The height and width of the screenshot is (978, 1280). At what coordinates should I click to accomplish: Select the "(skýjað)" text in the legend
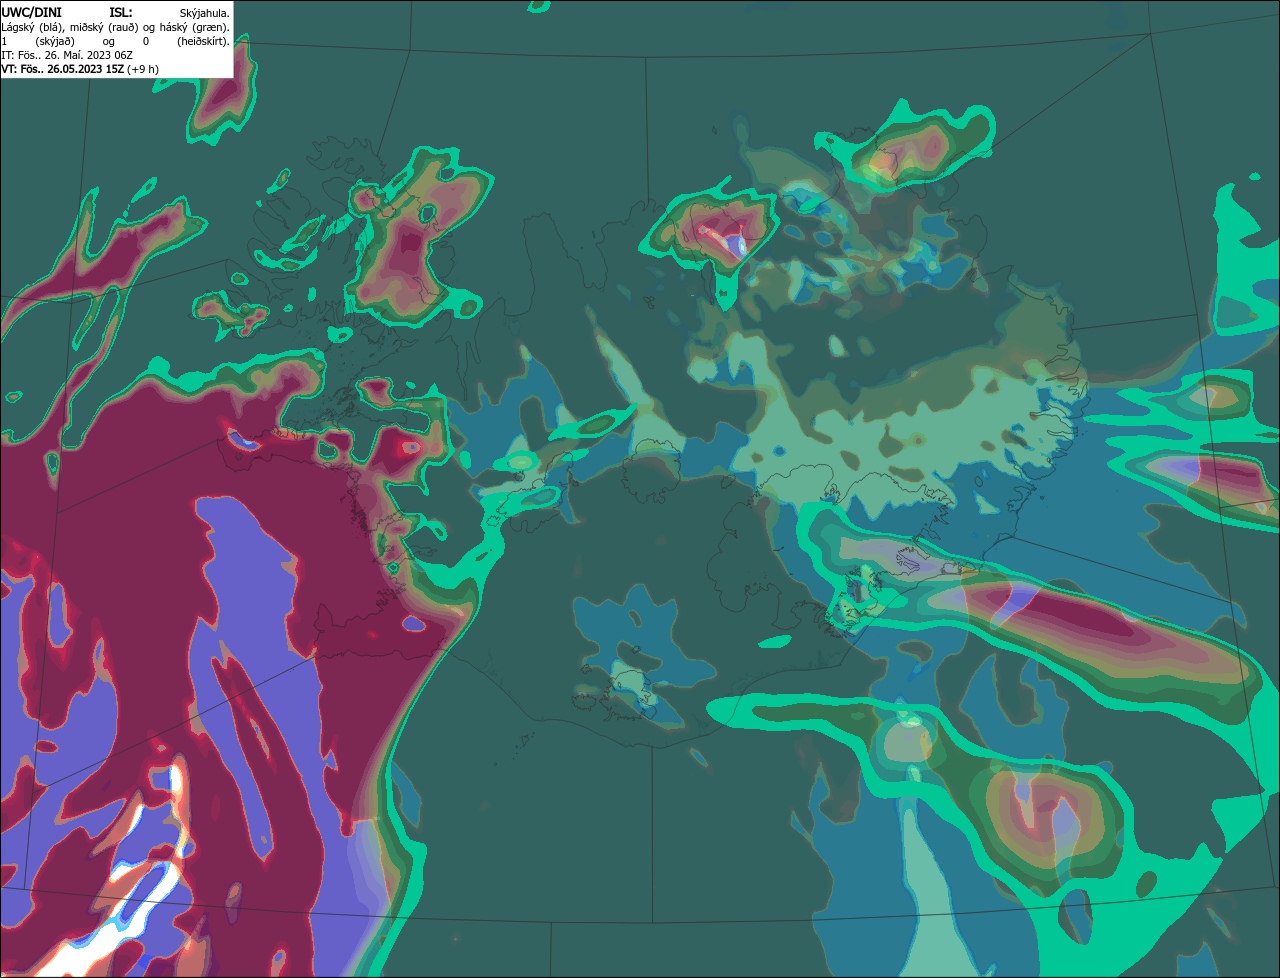click(55, 42)
